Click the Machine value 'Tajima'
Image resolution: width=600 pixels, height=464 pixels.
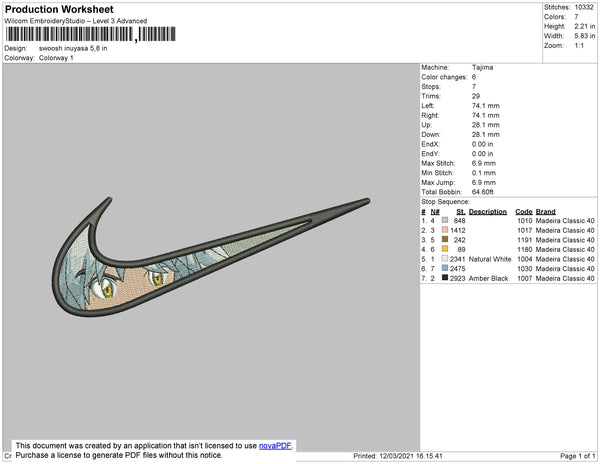pos(483,67)
